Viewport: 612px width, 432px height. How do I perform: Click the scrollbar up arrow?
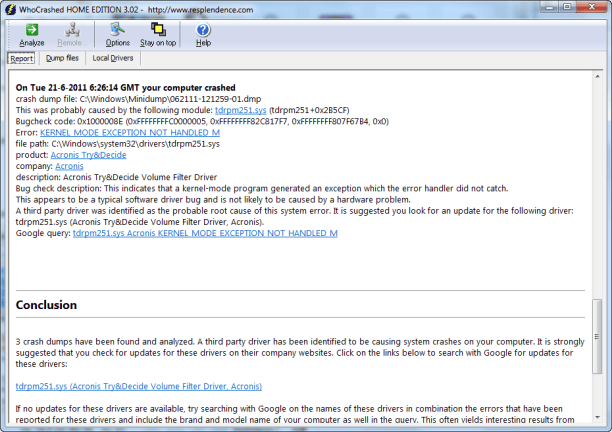pyautogui.click(x=598, y=77)
